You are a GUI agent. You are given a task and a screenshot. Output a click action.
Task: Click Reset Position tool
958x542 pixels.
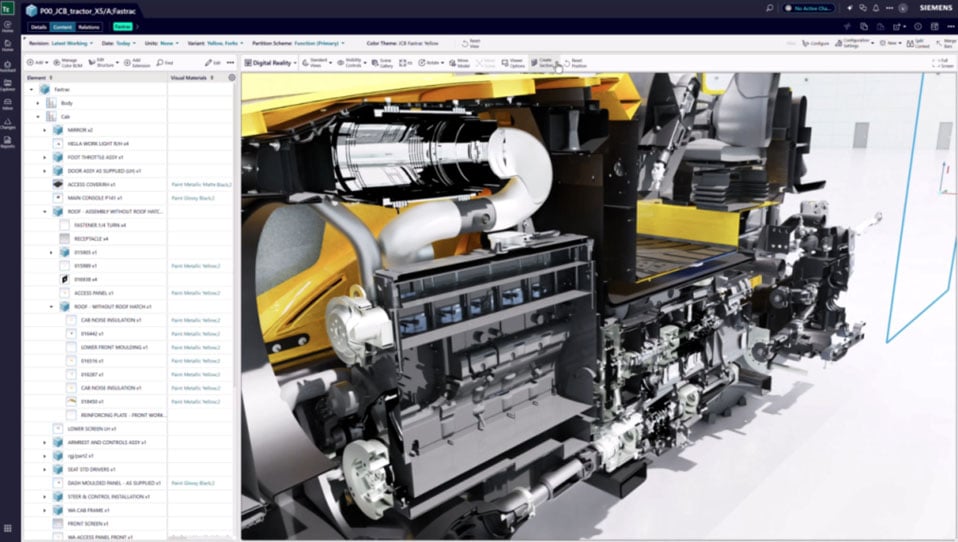point(576,62)
